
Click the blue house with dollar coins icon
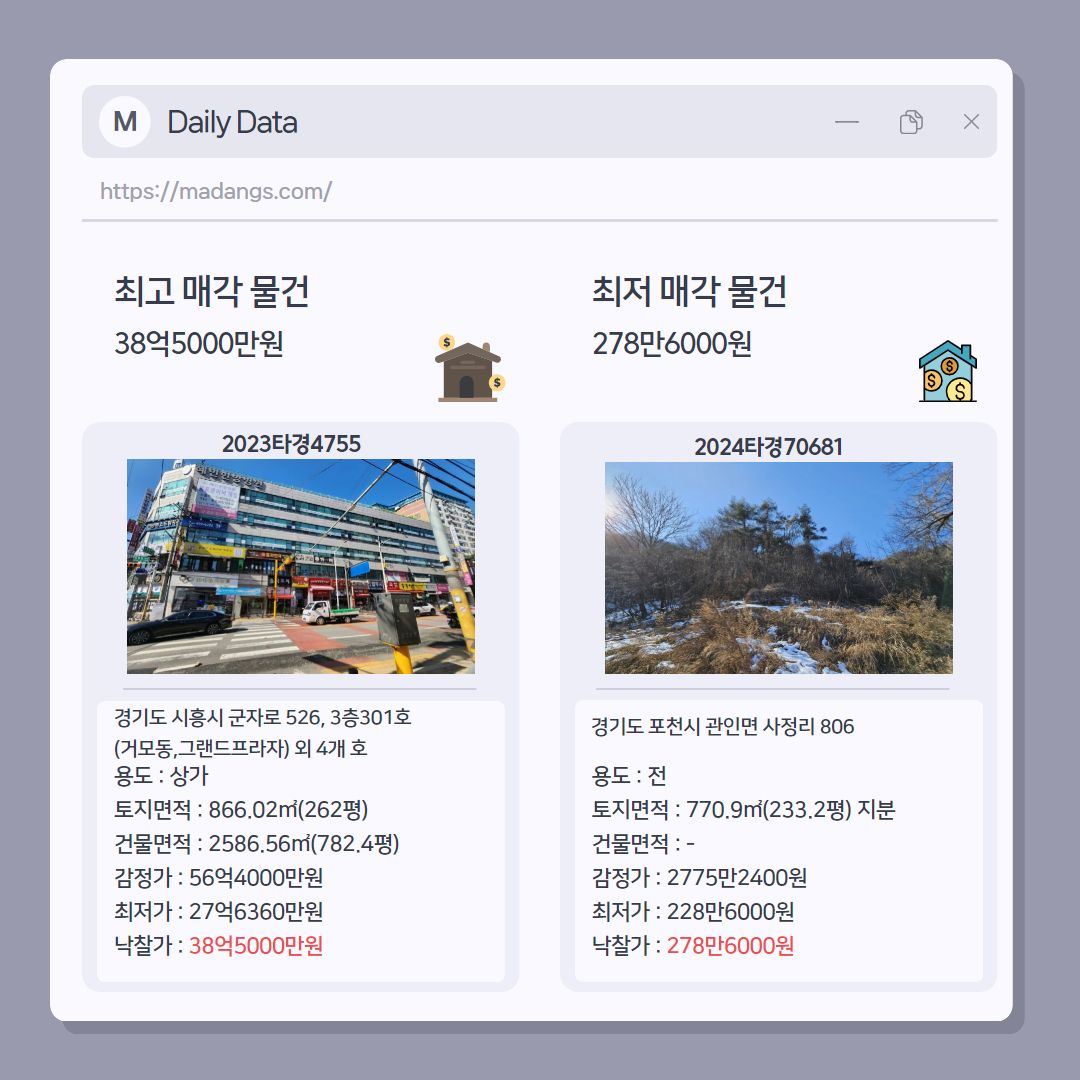tap(948, 371)
